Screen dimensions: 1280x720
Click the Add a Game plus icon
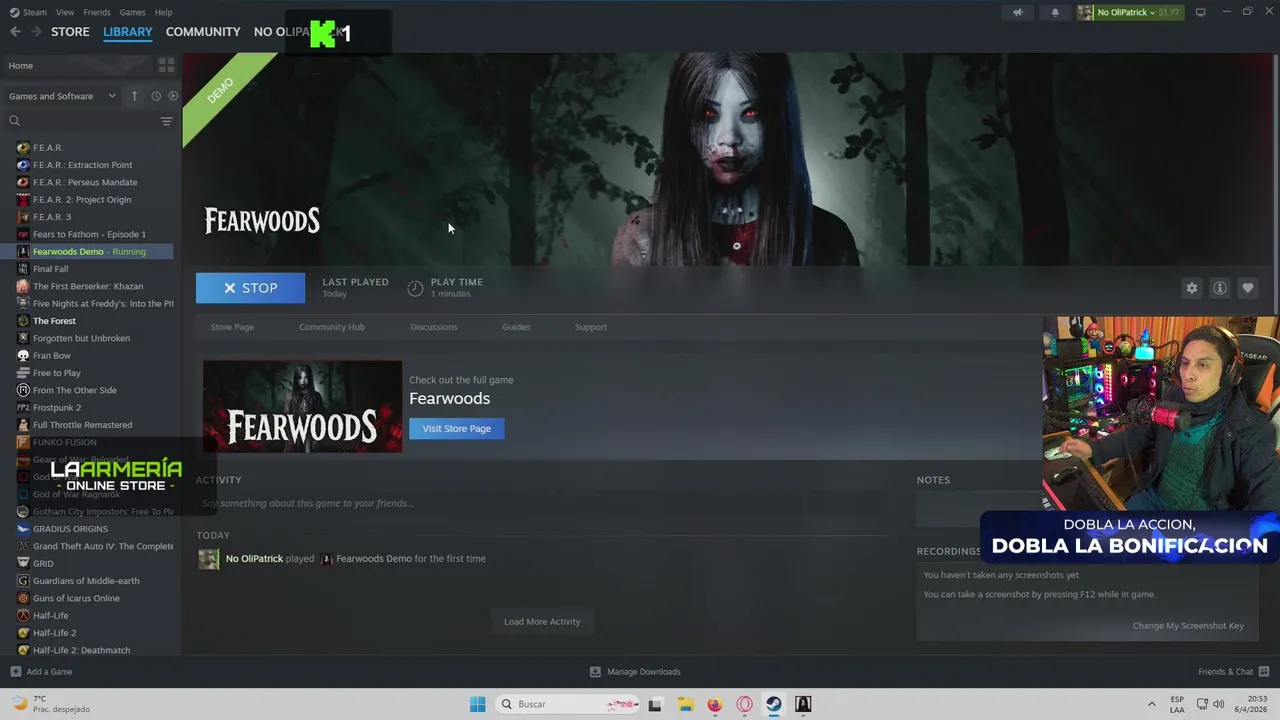point(15,672)
